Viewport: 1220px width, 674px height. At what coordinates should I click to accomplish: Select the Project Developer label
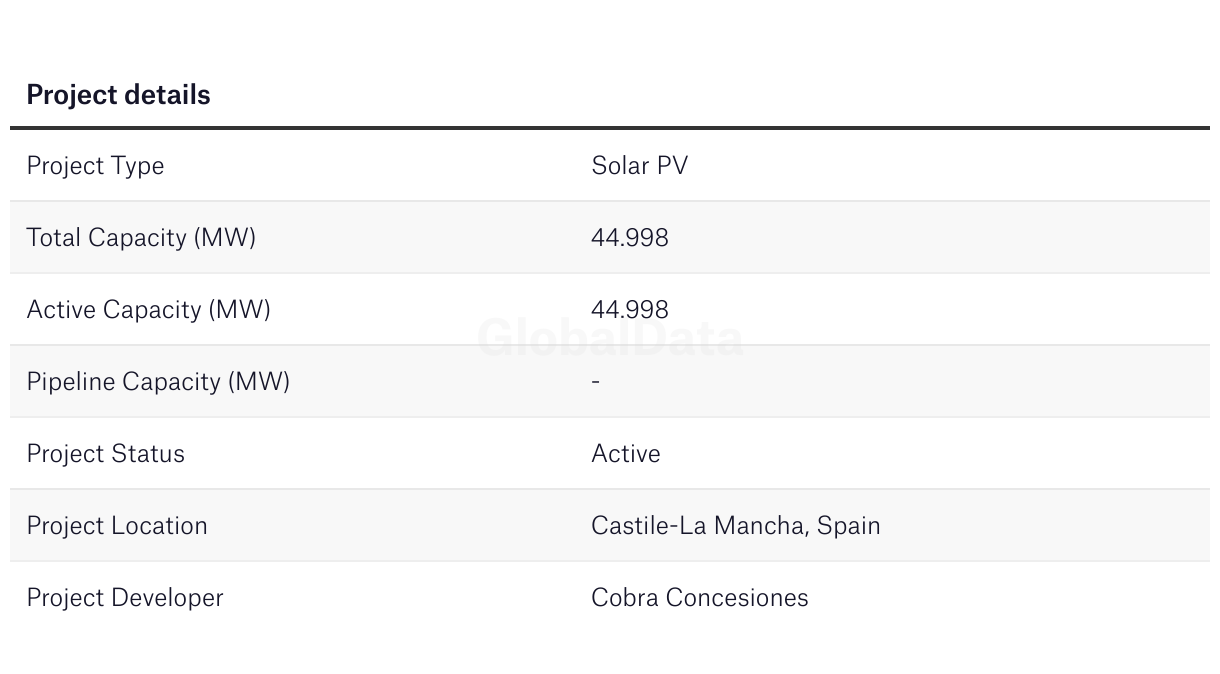click(125, 598)
